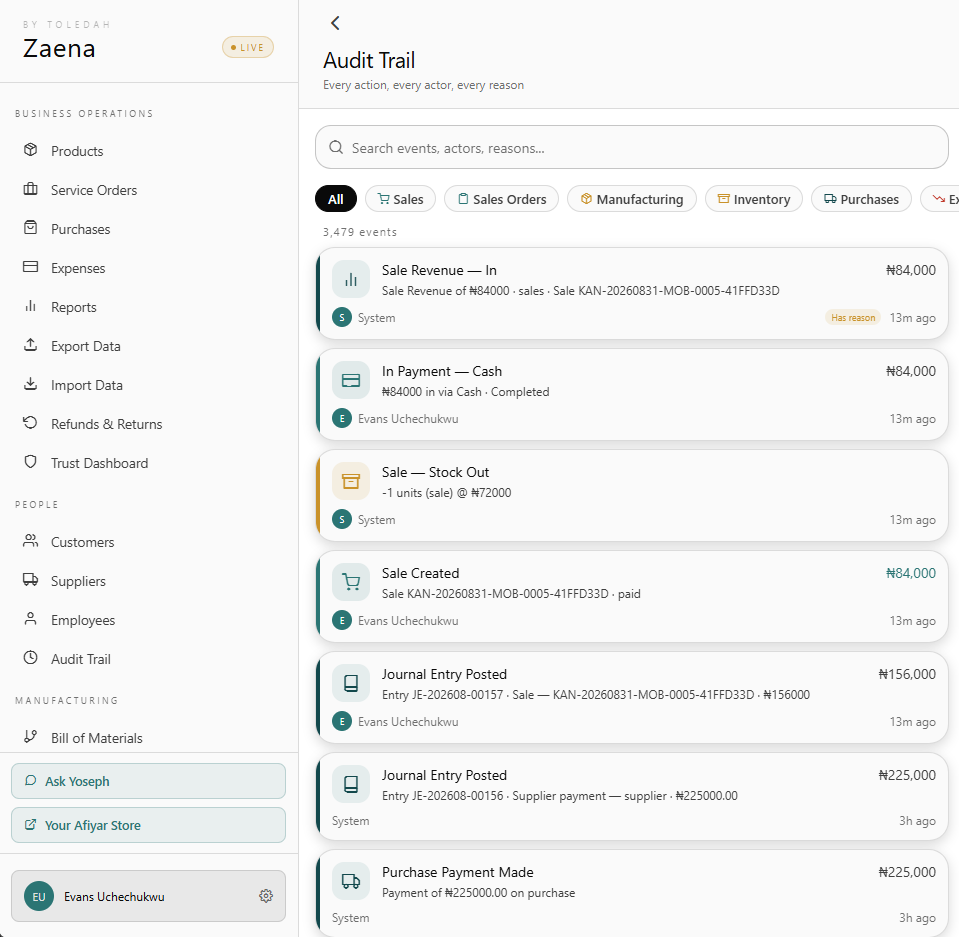
Task: Click the back arrow above Audit Trail
Action: 335,23
